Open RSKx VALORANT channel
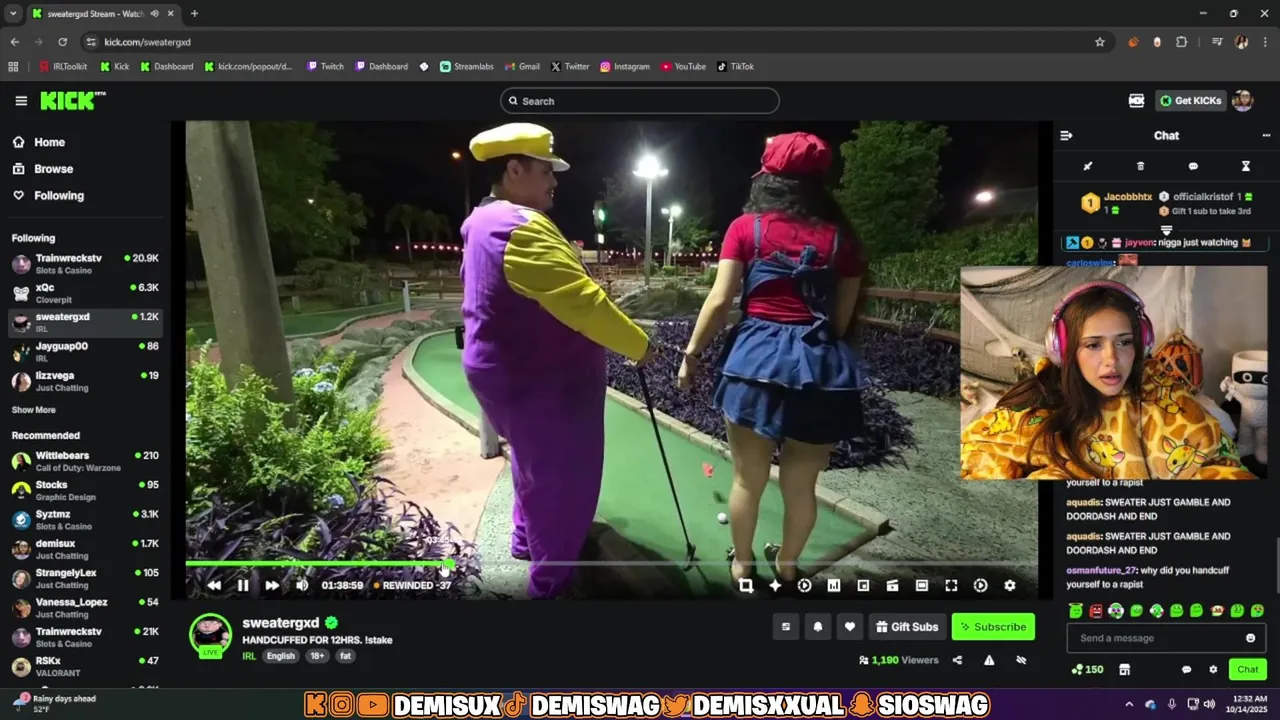Viewport: 1280px width, 720px height. tap(85, 666)
